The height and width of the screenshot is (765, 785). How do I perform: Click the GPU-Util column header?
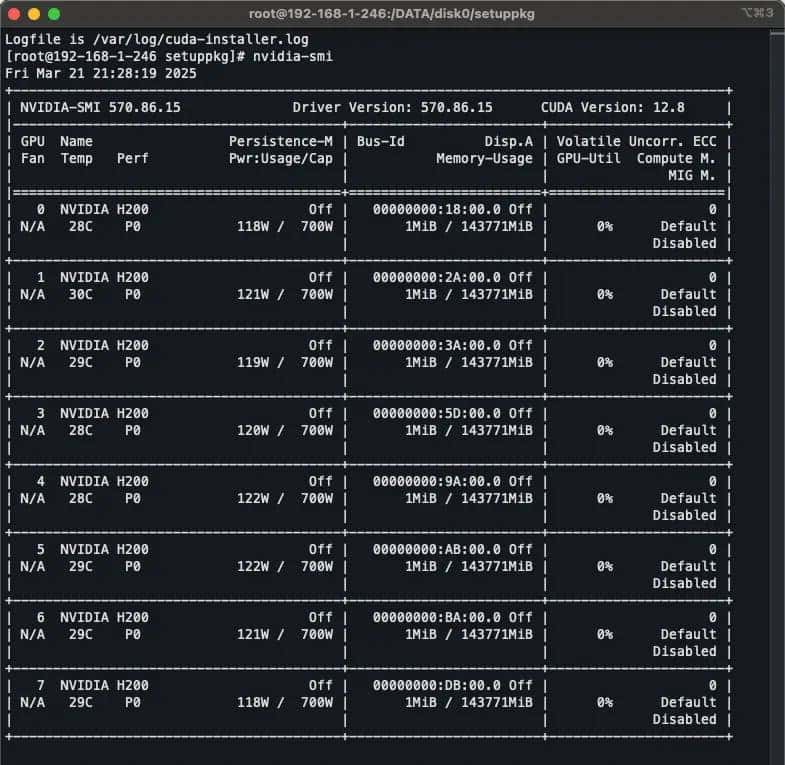coord(589,158)
